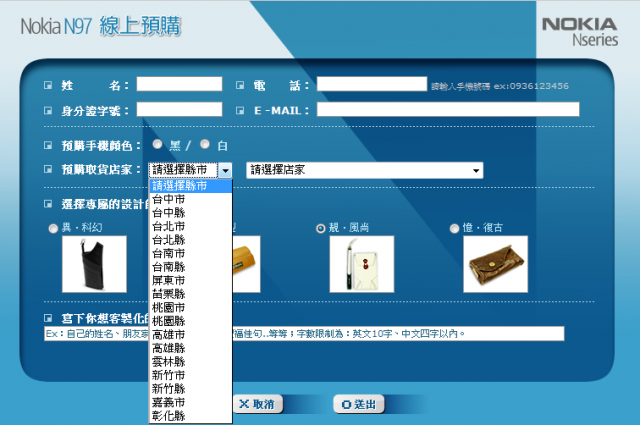Click the 取消 cancel button

click(x=258, y=404)
